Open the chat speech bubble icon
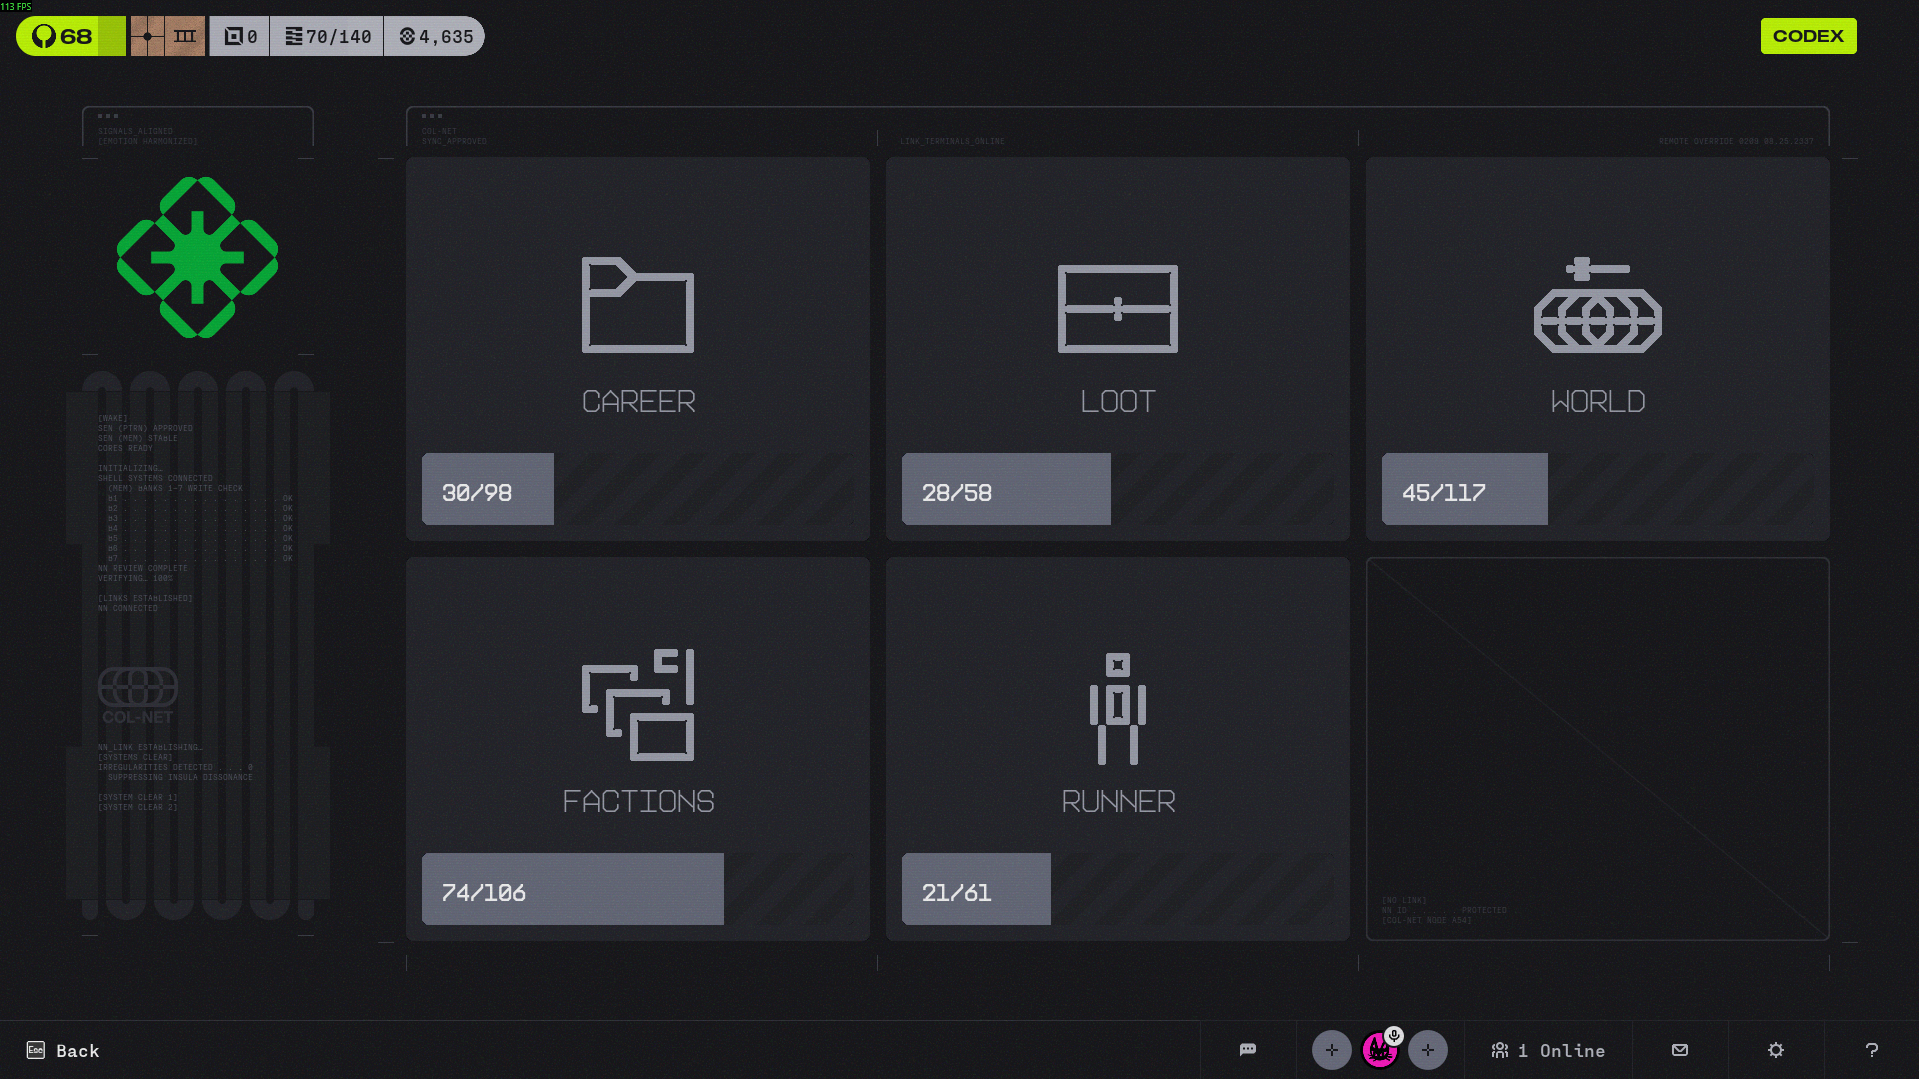 [x=1247, y=1050]
